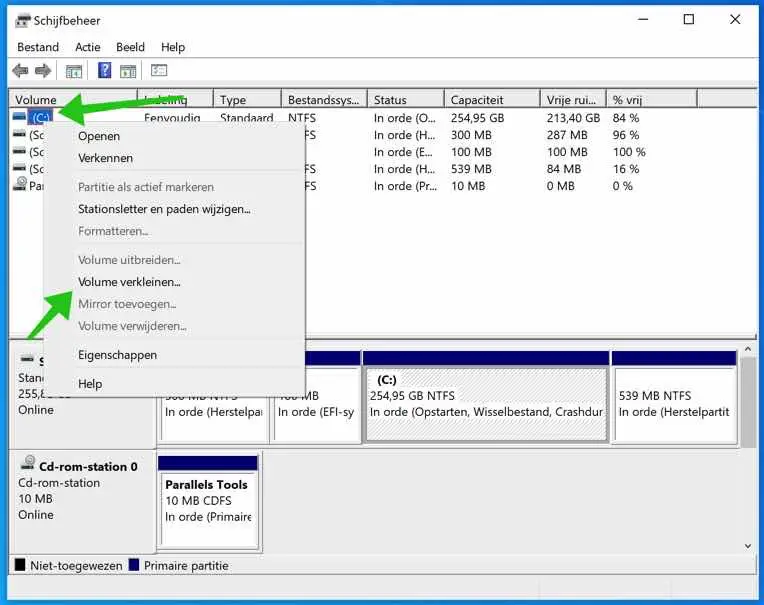Screen dimensions: 764x605
Task: Click the Forward arrow toolbar icon
Action: [43, 71]
